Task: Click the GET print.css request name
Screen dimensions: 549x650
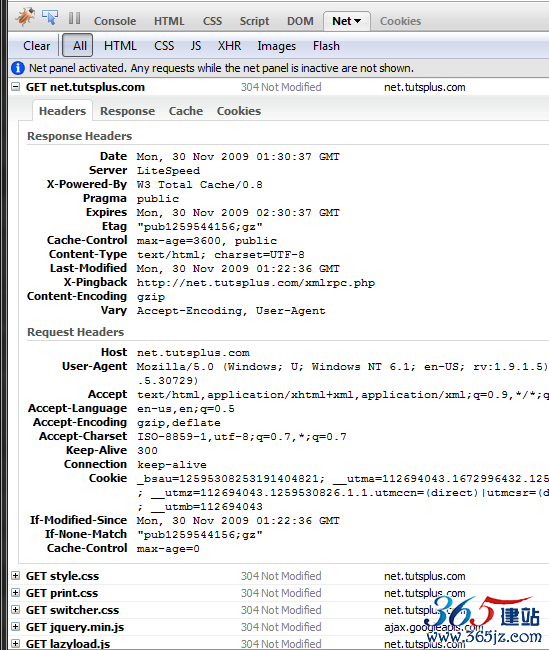Action: click(62, 593)
